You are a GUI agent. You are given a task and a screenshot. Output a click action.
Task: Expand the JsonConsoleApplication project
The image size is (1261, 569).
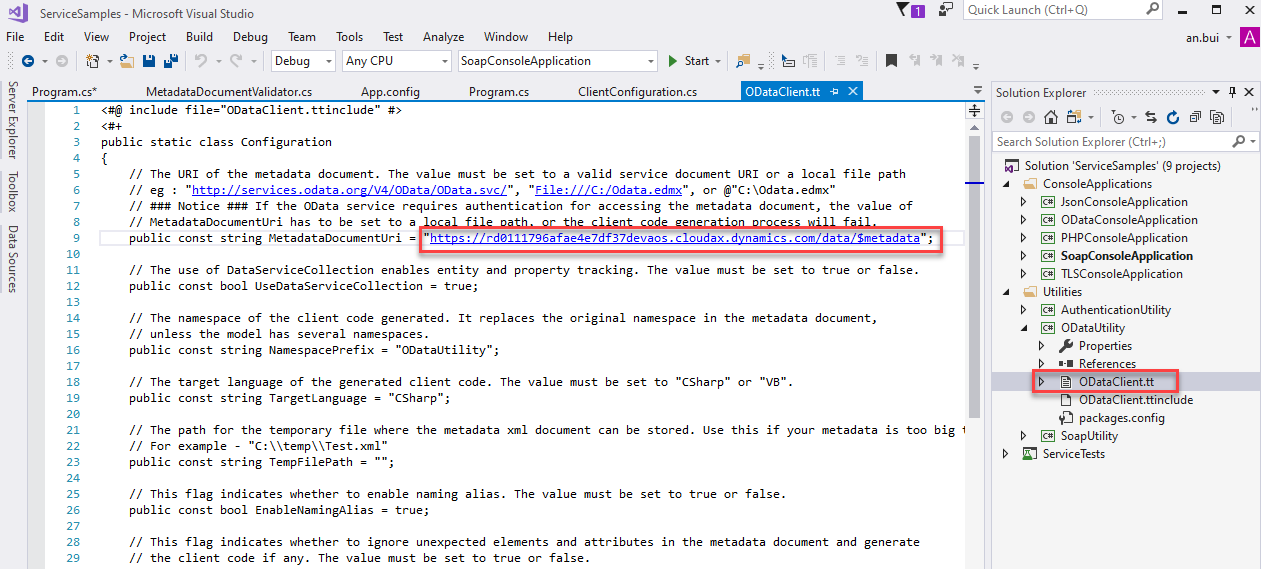(x=1023, y=202)
